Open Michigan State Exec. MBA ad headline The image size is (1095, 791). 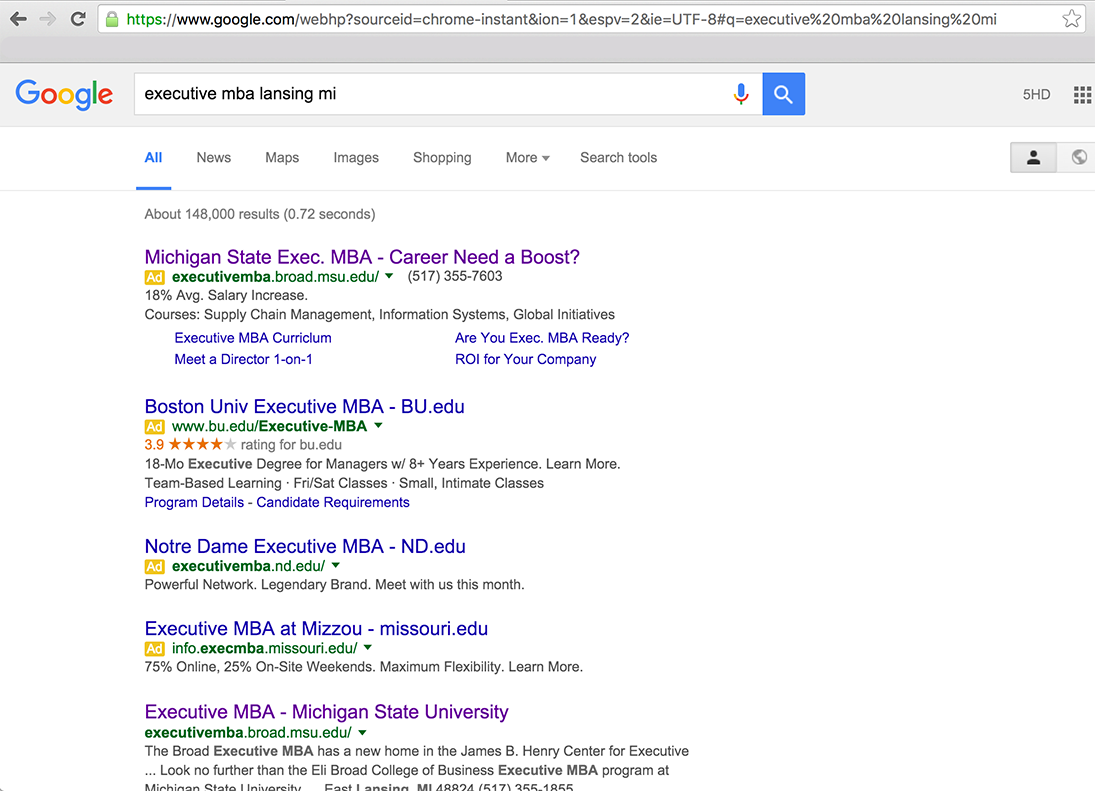362,257
